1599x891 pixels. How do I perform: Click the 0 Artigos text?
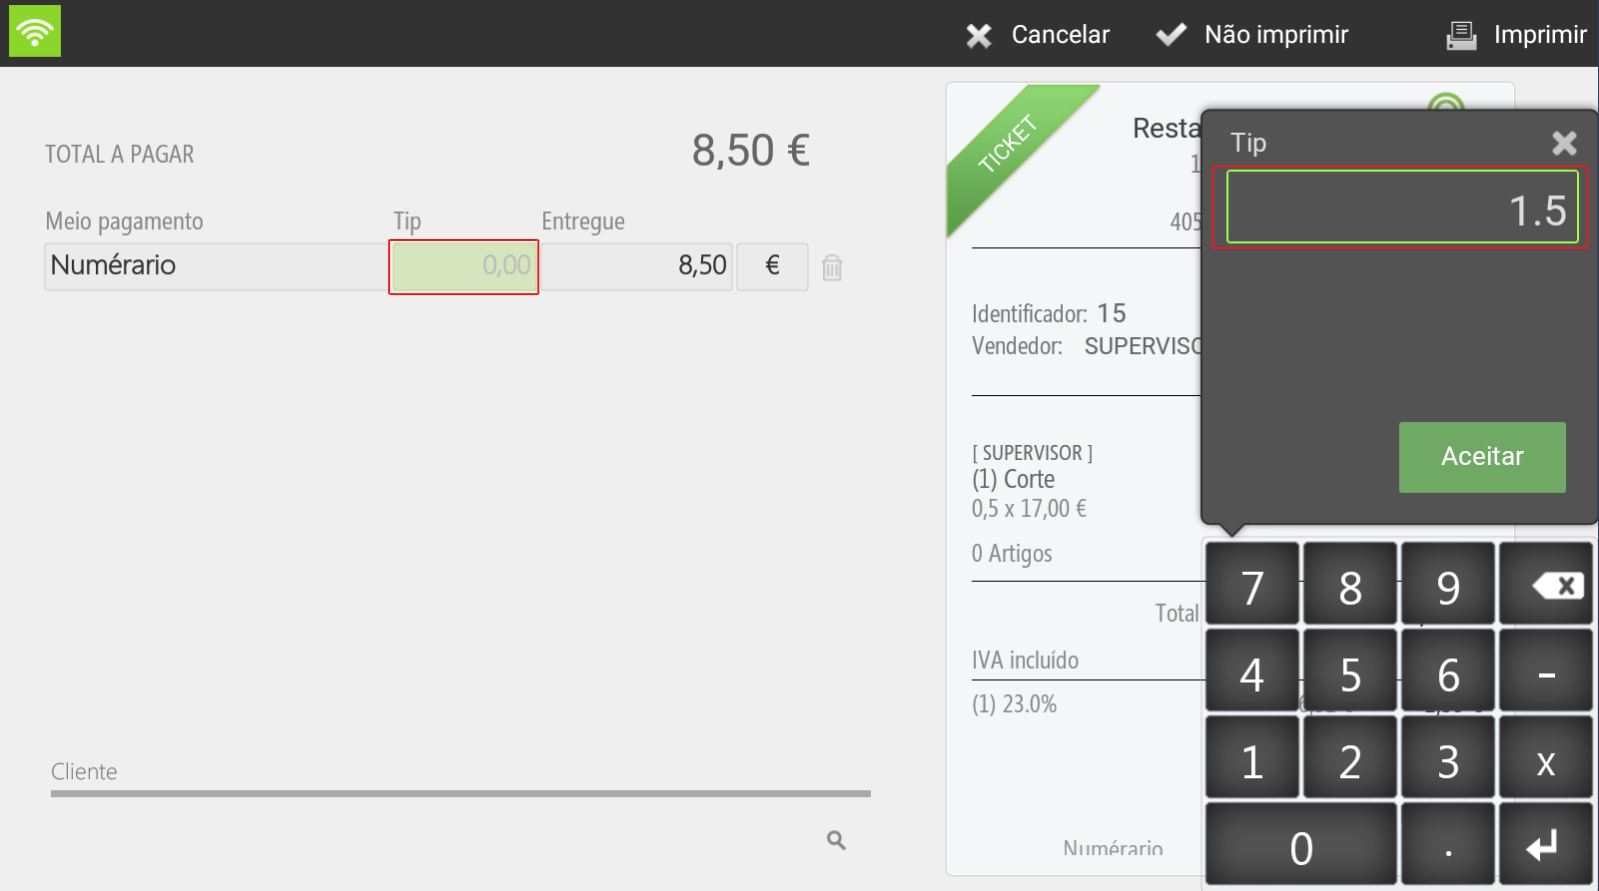1012,554
